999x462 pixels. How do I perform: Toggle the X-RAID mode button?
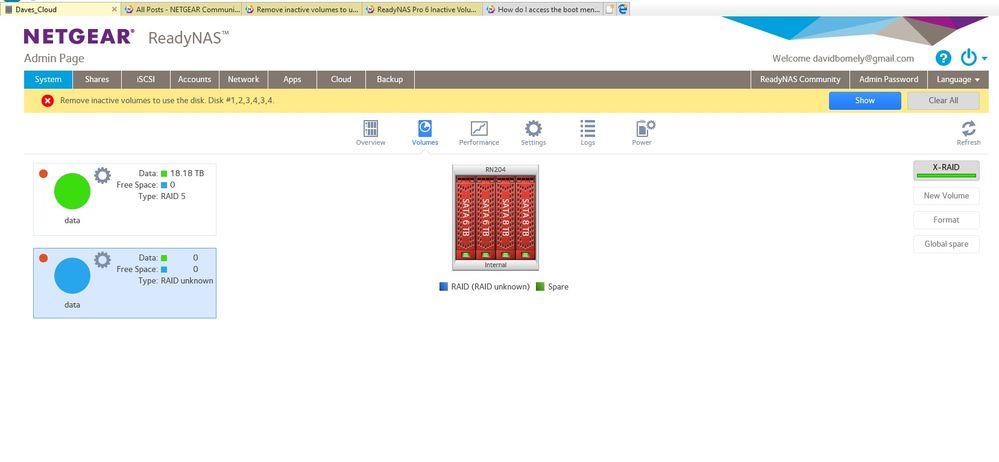pos(946,170)
